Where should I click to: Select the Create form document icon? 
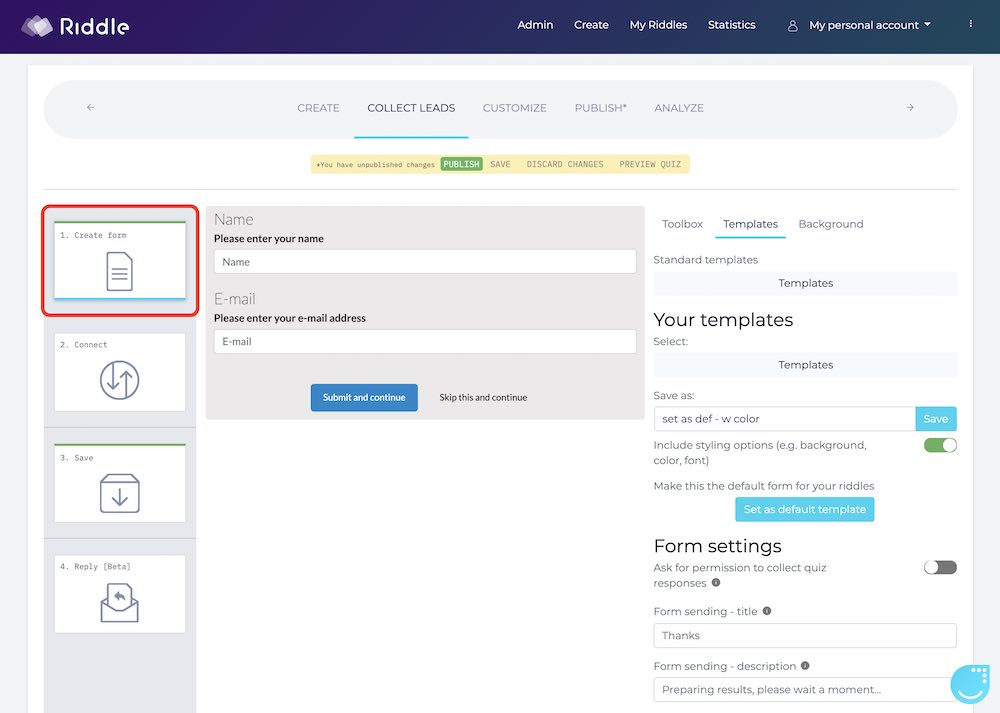pos(120,271)
